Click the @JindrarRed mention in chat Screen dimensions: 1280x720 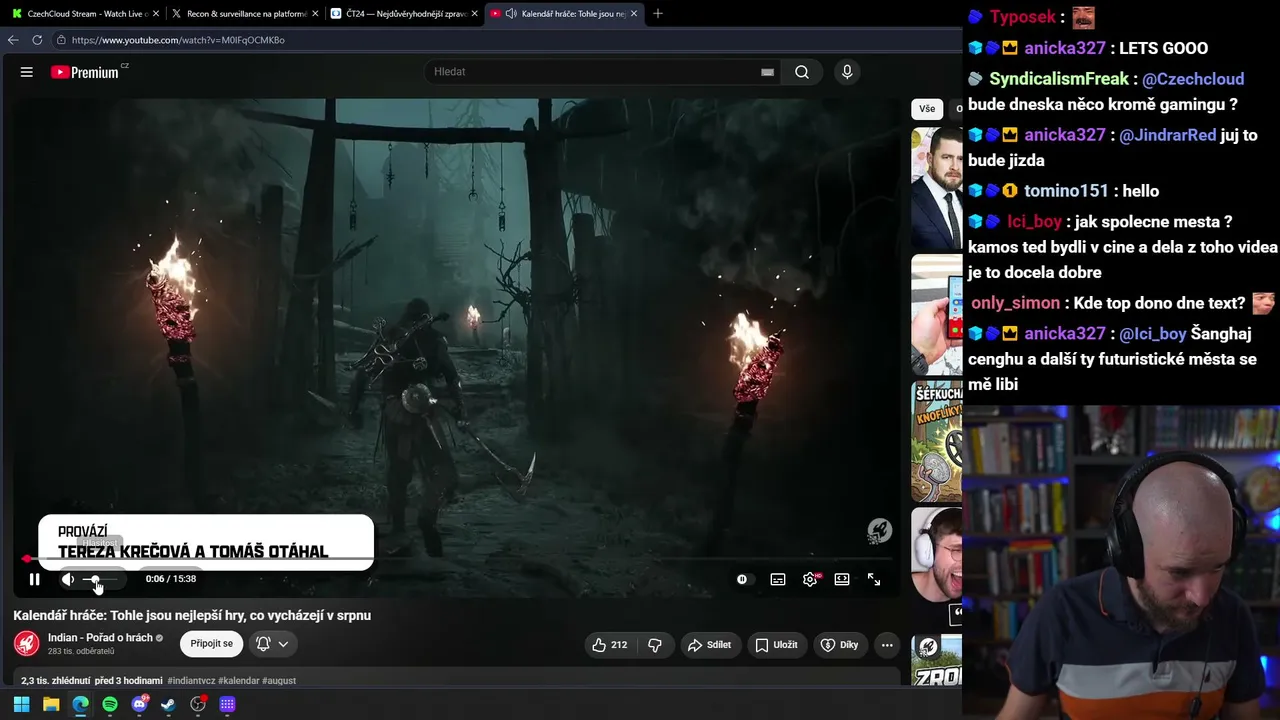coord(1167,135)
